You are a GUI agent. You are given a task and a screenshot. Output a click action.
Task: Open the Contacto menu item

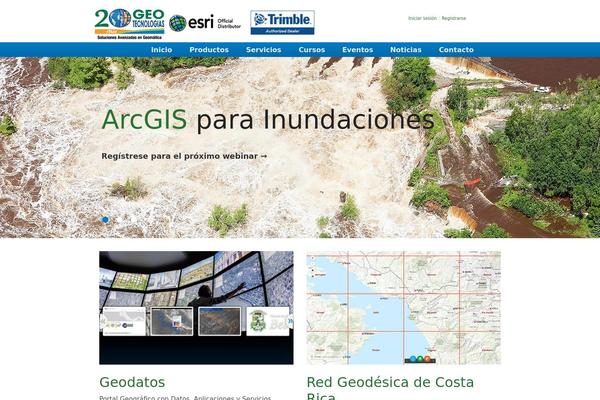[x=456, y=50]
